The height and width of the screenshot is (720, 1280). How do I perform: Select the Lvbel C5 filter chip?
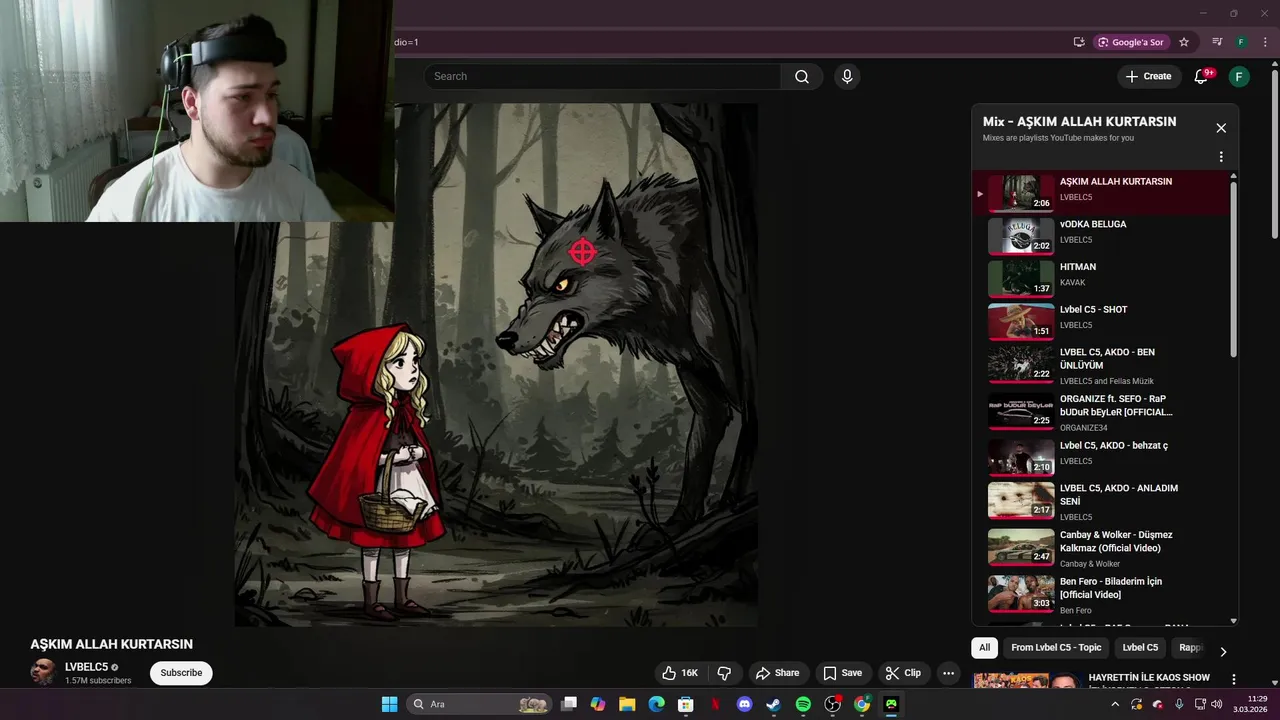[1140, 648]
